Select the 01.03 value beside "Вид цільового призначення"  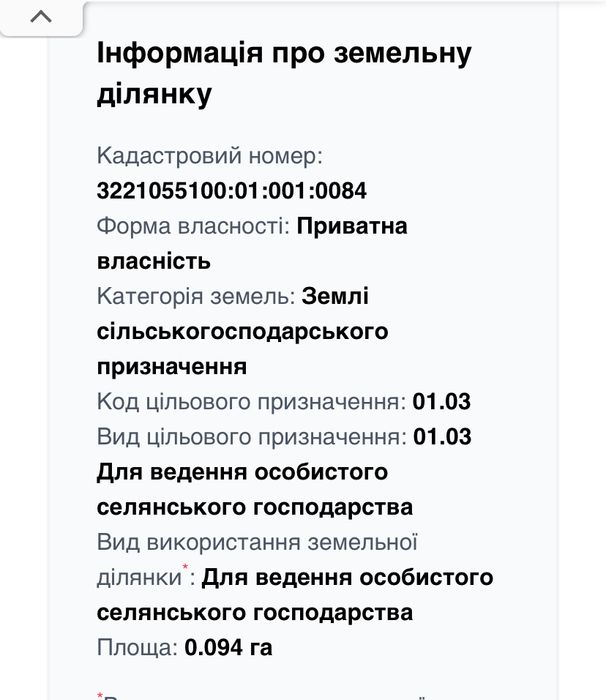[442, 437]
